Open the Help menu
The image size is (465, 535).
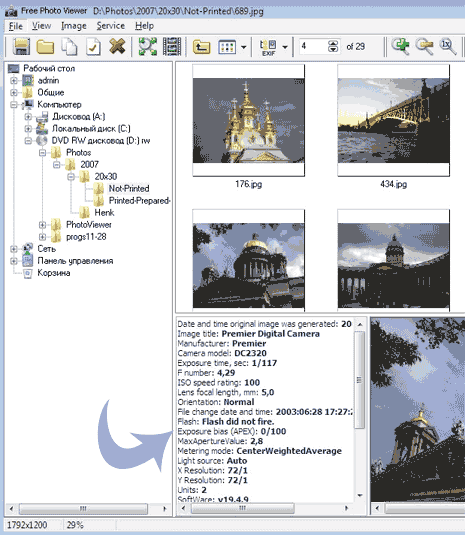pos(144,26)
